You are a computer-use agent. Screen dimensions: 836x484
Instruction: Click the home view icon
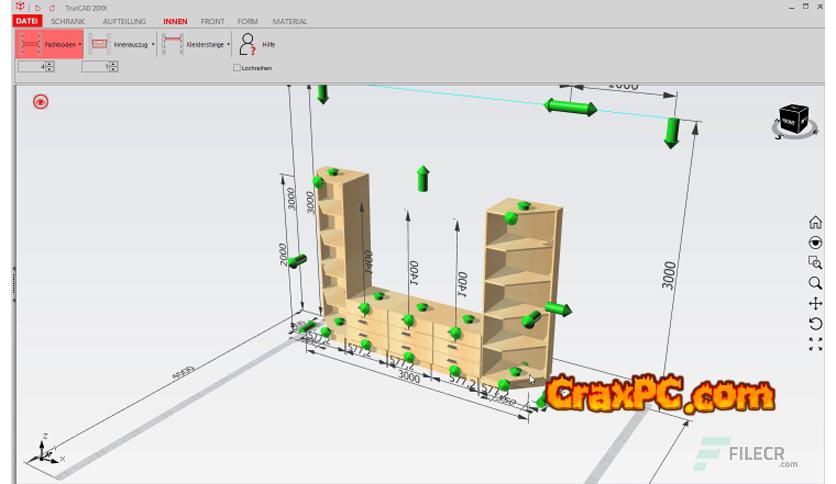(816, 222)
